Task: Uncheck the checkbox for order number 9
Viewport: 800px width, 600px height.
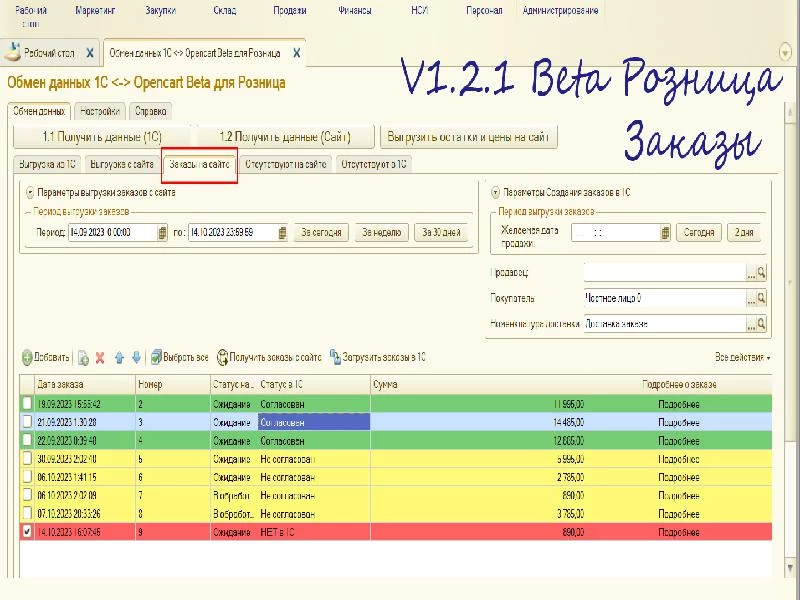Action: click(27, 533)
